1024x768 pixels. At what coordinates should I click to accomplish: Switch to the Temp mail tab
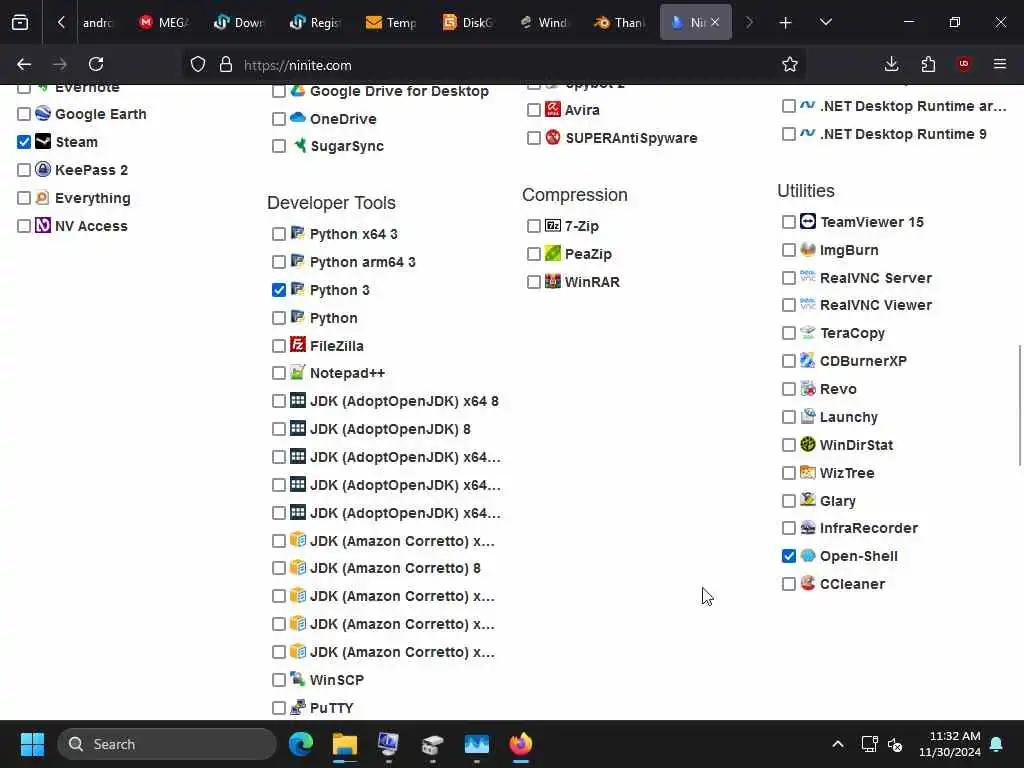391,22
